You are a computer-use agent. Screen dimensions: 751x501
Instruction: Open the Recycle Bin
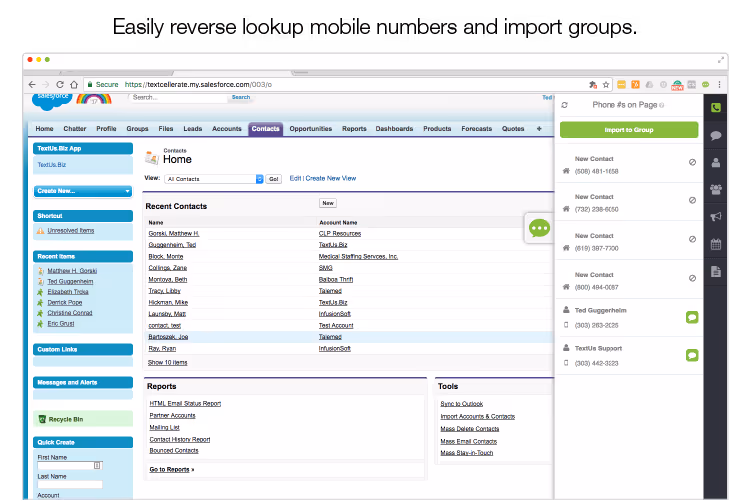(66, 419)
